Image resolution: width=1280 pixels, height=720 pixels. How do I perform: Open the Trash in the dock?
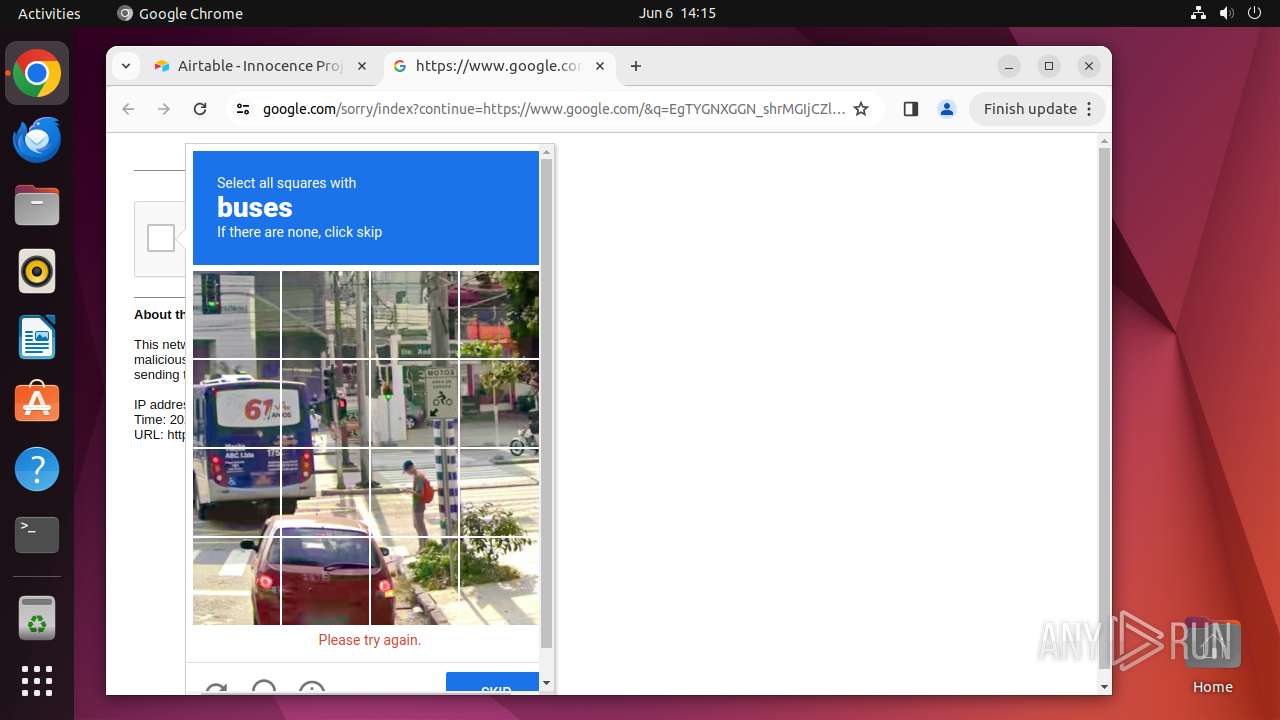point(37,618)
